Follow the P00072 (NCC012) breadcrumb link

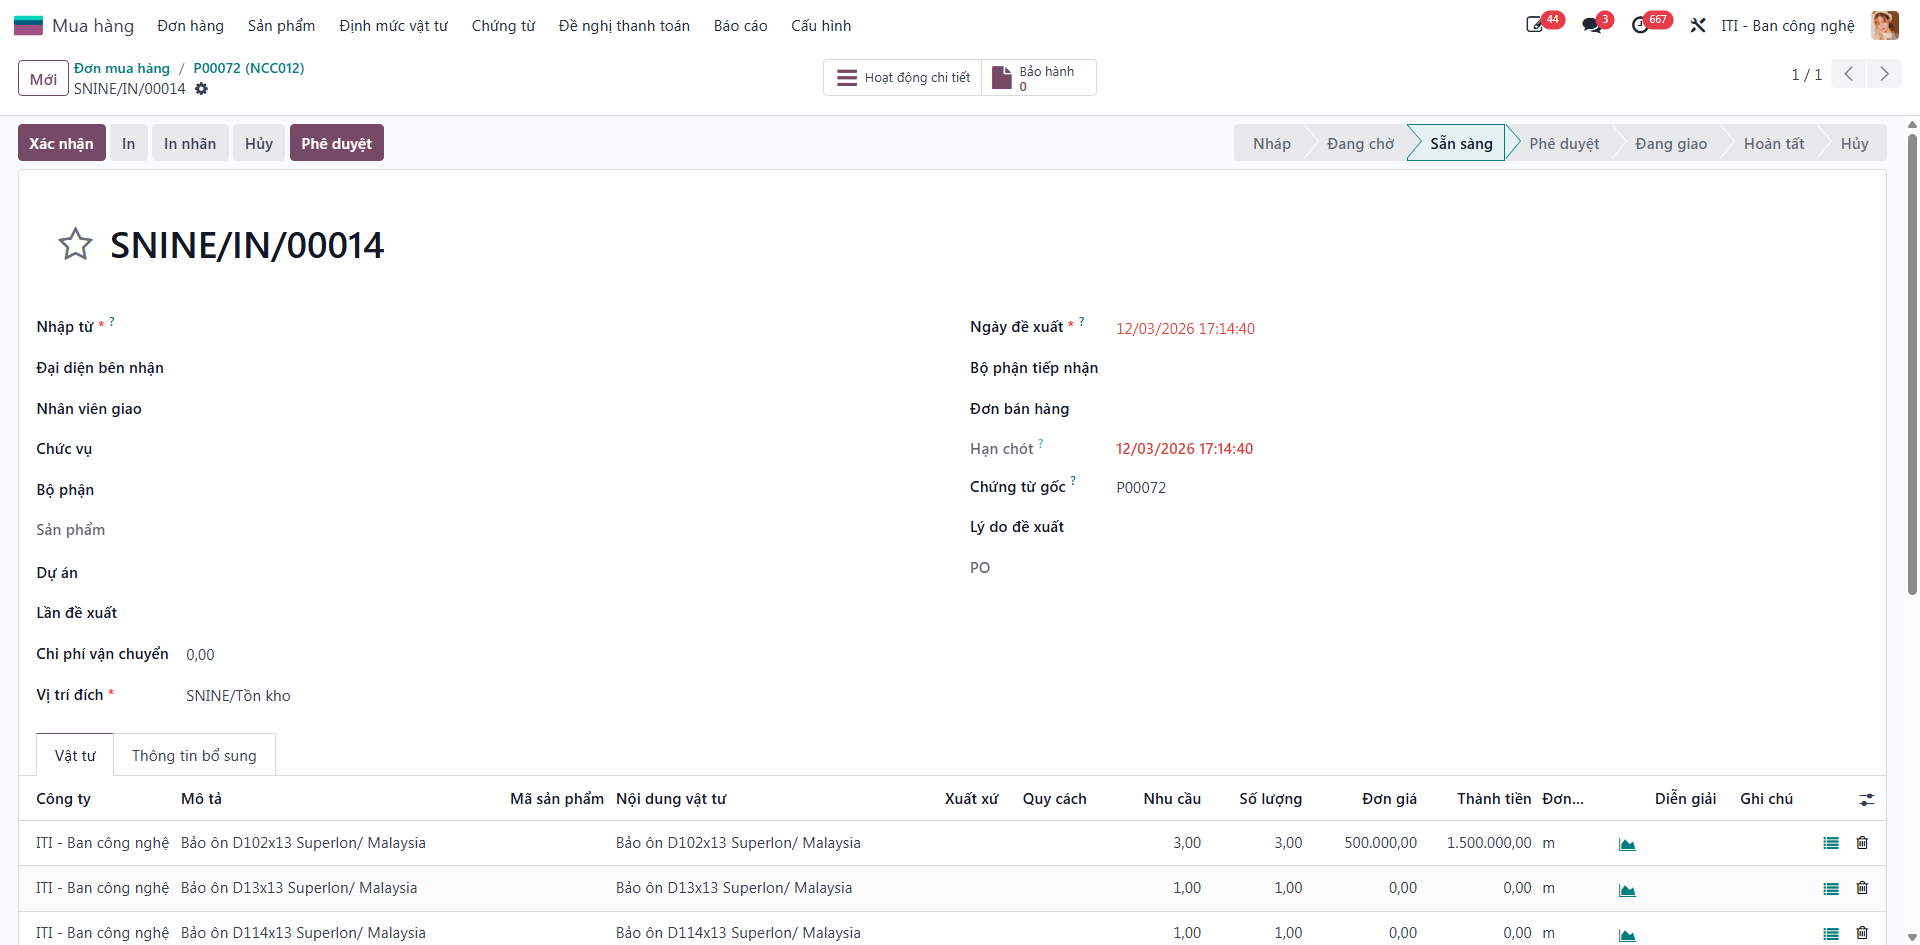[249, 68]
